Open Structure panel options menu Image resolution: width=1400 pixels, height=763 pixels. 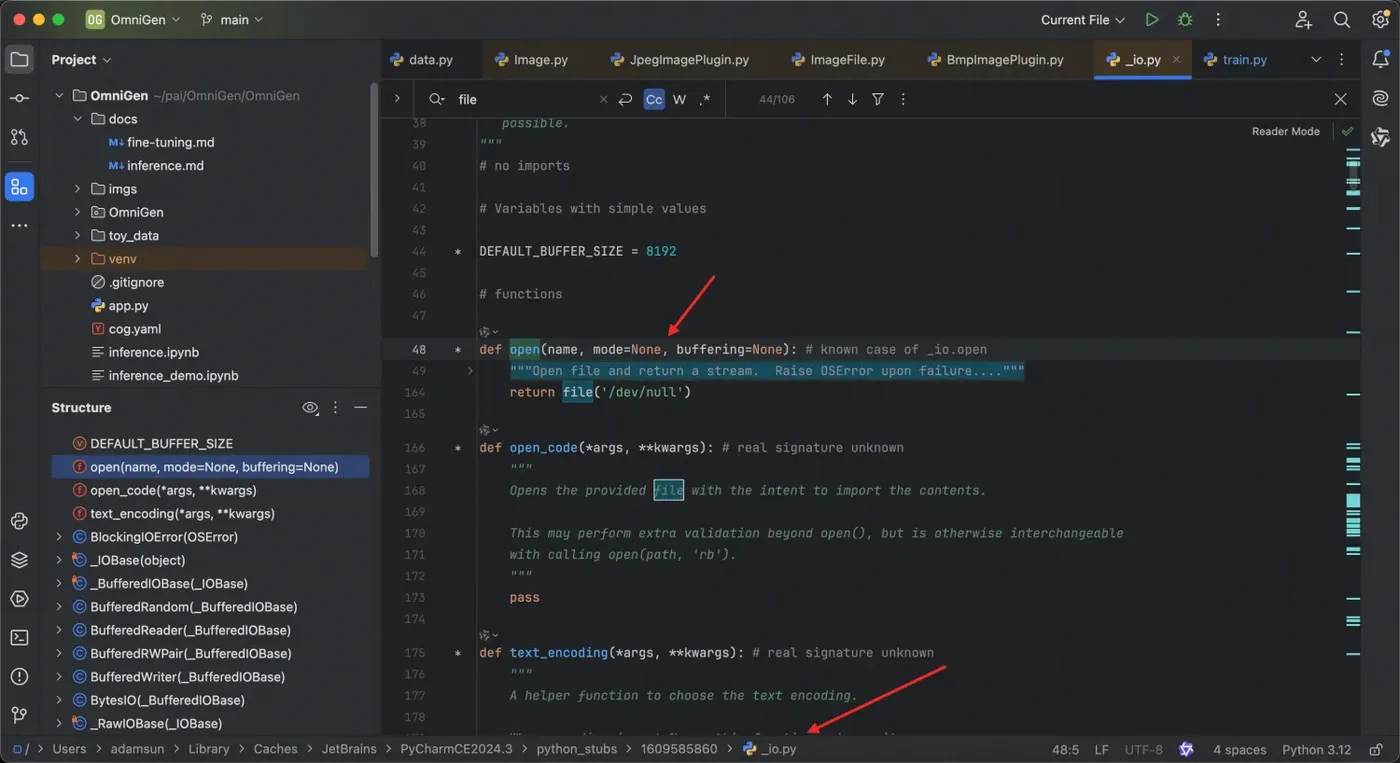coord(335,408)
